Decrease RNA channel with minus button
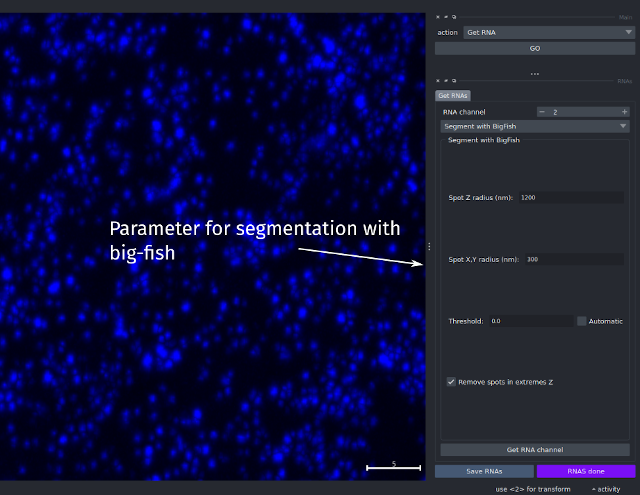The image size is (640, 495). pos(542,112)
